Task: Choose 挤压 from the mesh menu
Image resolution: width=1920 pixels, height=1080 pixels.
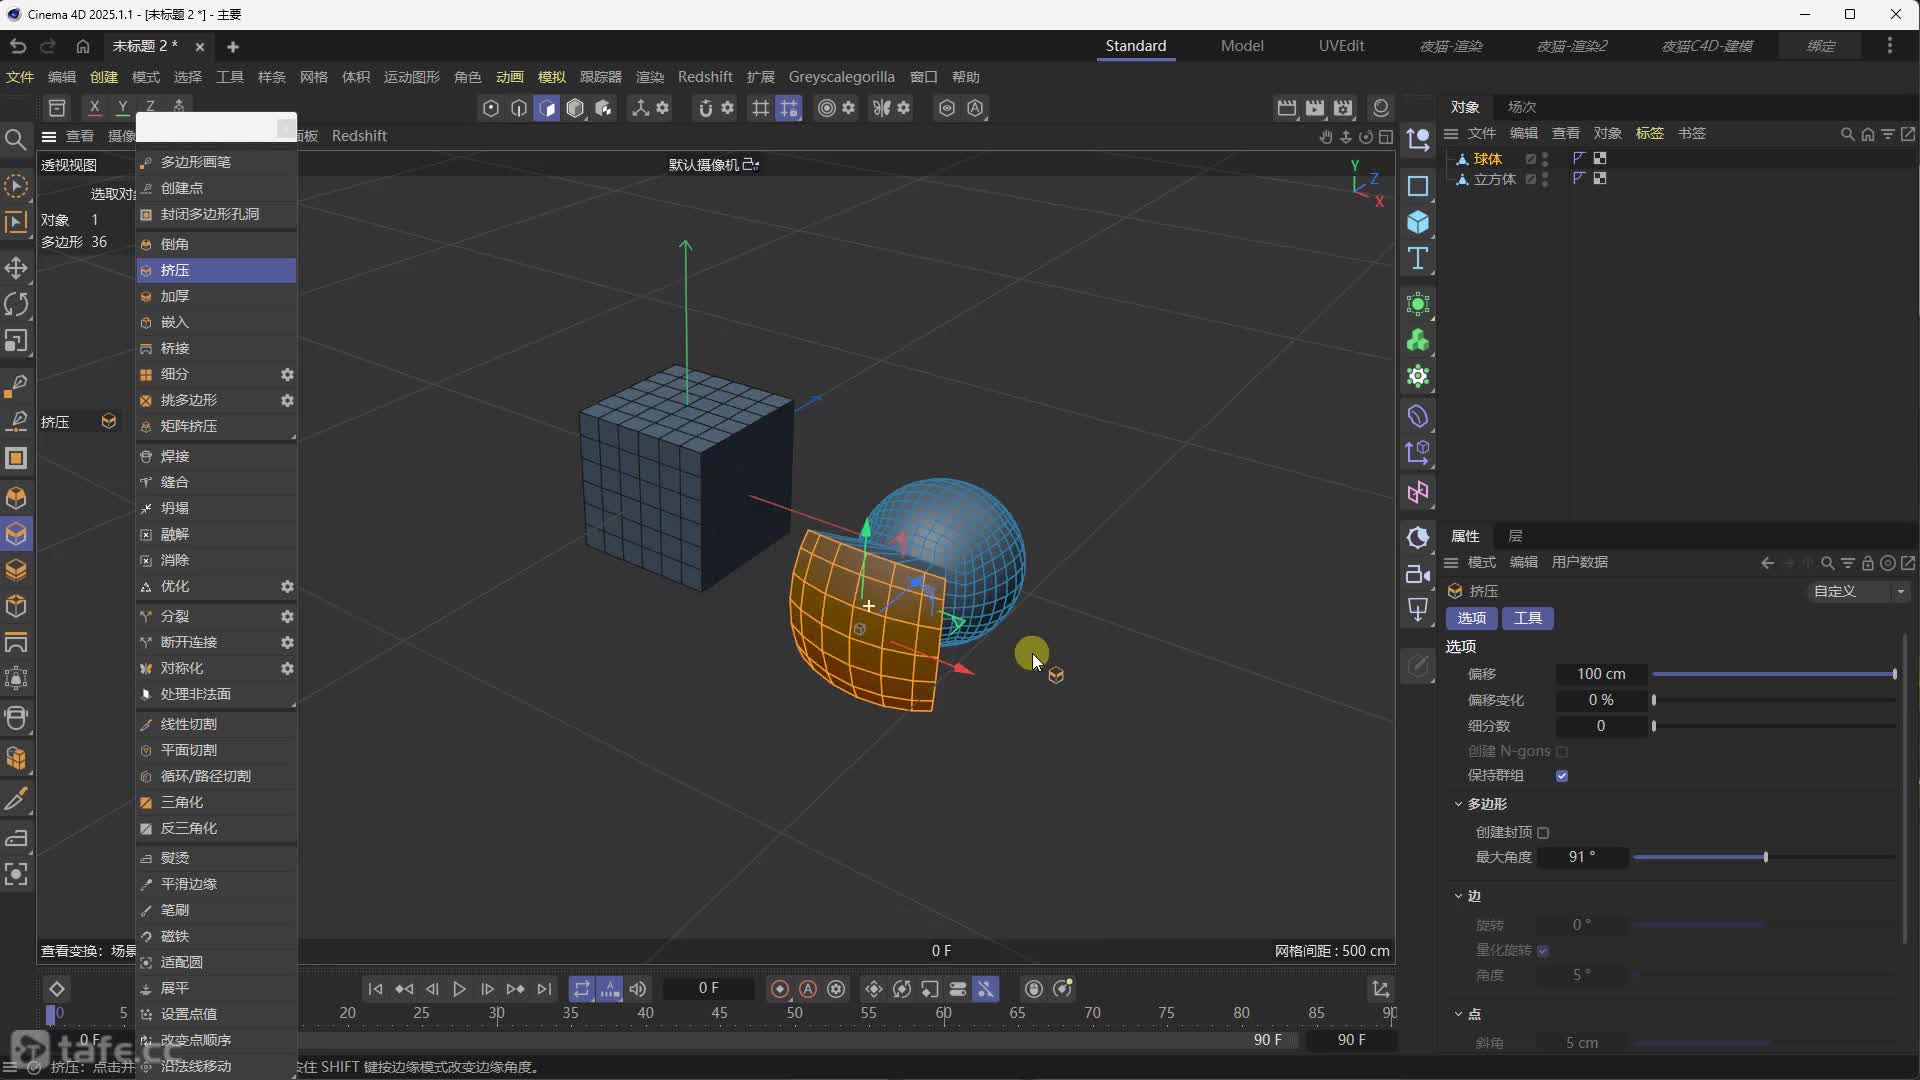Action: [x=216, y=270]
